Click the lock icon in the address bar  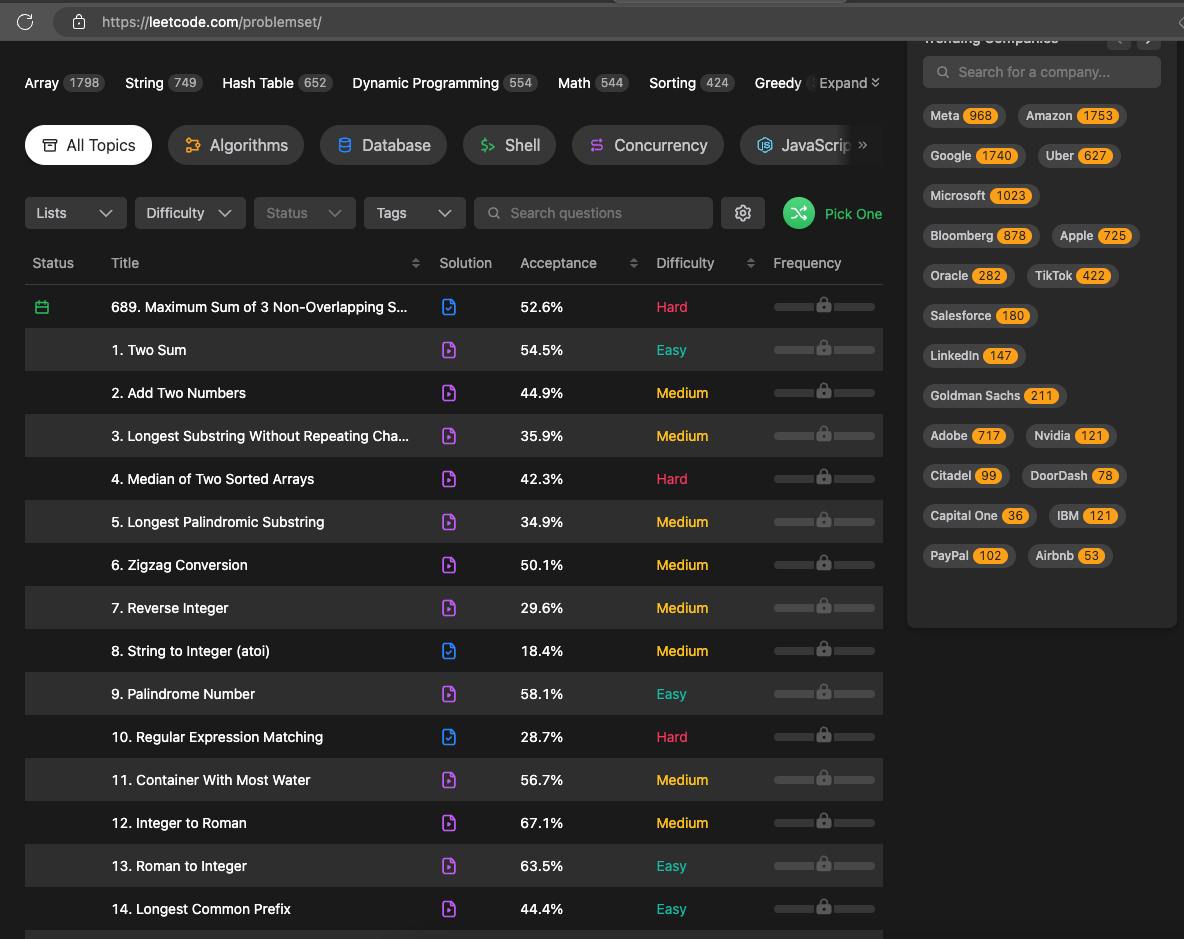click(79, 22)
